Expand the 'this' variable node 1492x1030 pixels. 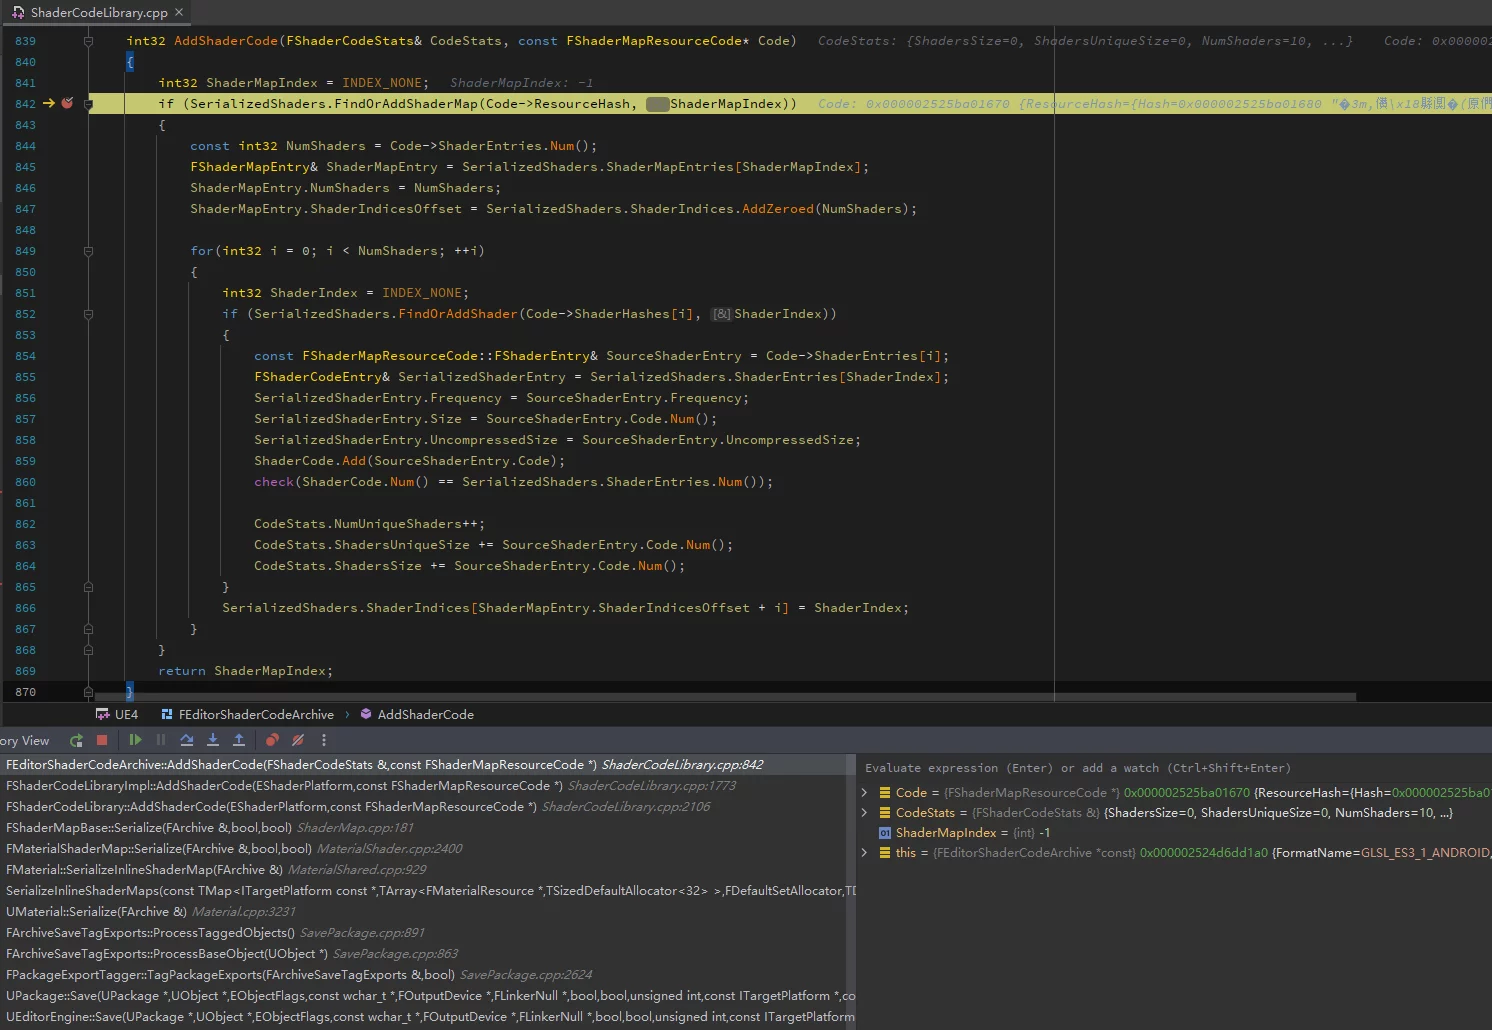pyautogui.click(x=865, y=853)
